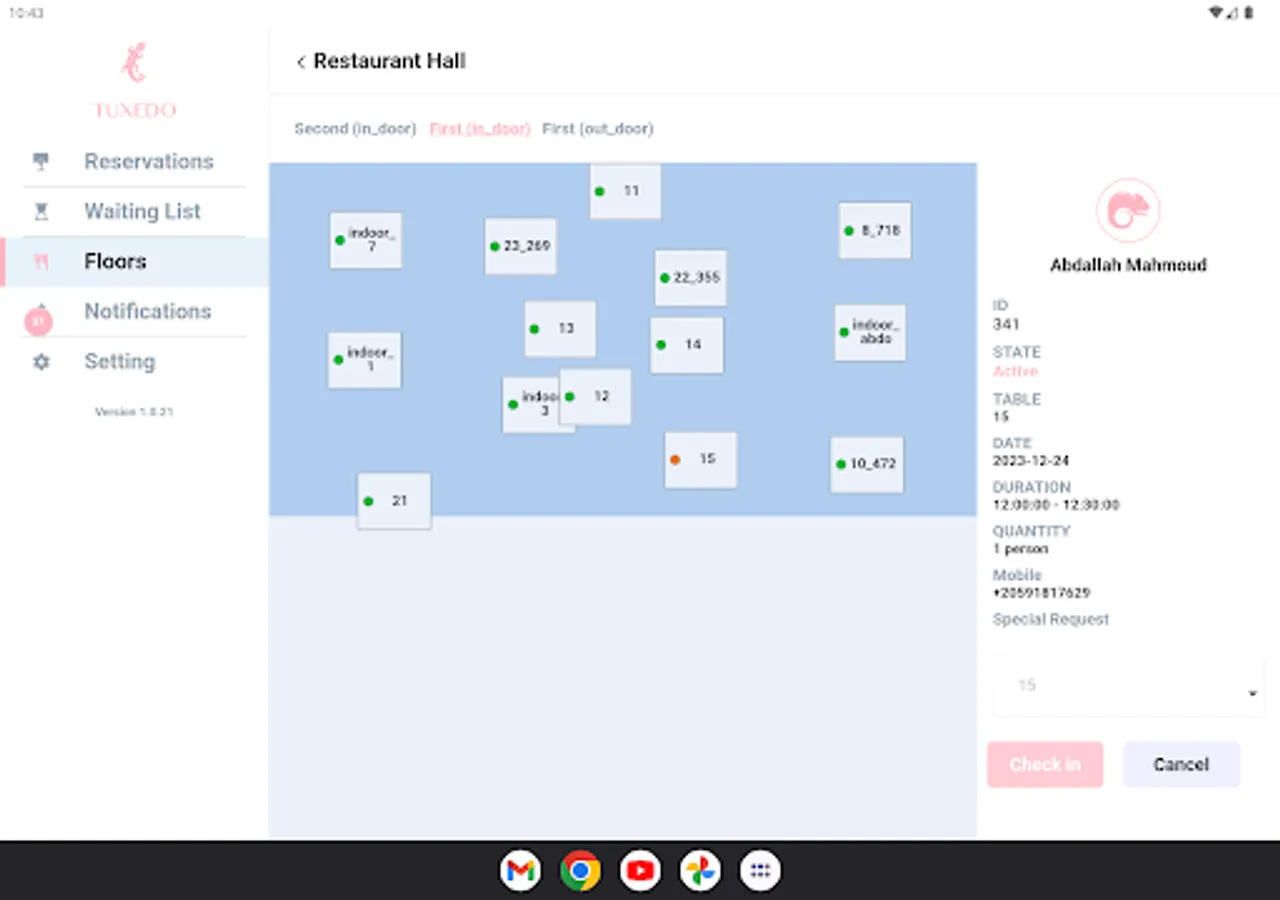The height and width of the screenshot is (900, 1280).
Task: Open Reservations from the sidebar icon
Action: click(40, 161)
